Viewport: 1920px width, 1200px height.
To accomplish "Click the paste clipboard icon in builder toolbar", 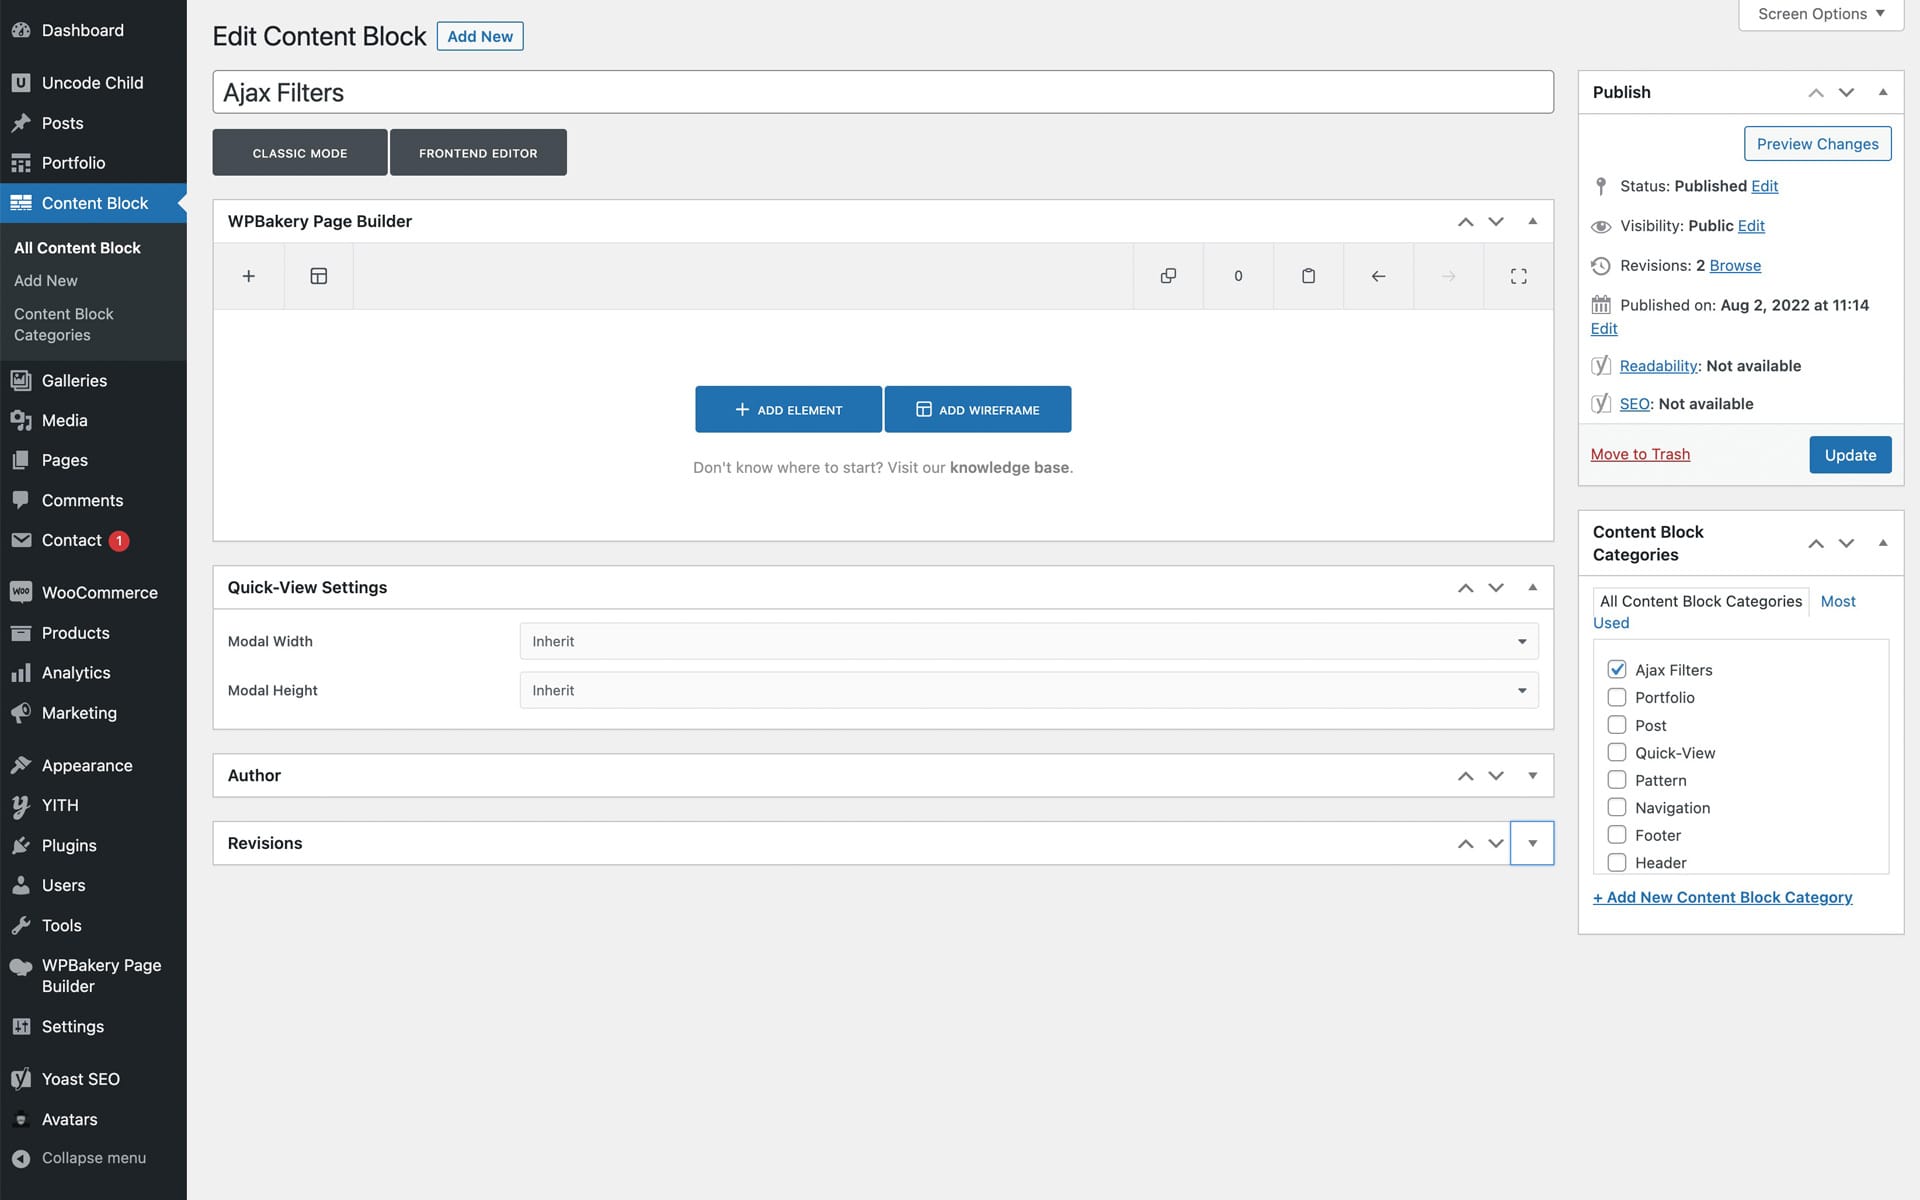I will point(1308,276).
